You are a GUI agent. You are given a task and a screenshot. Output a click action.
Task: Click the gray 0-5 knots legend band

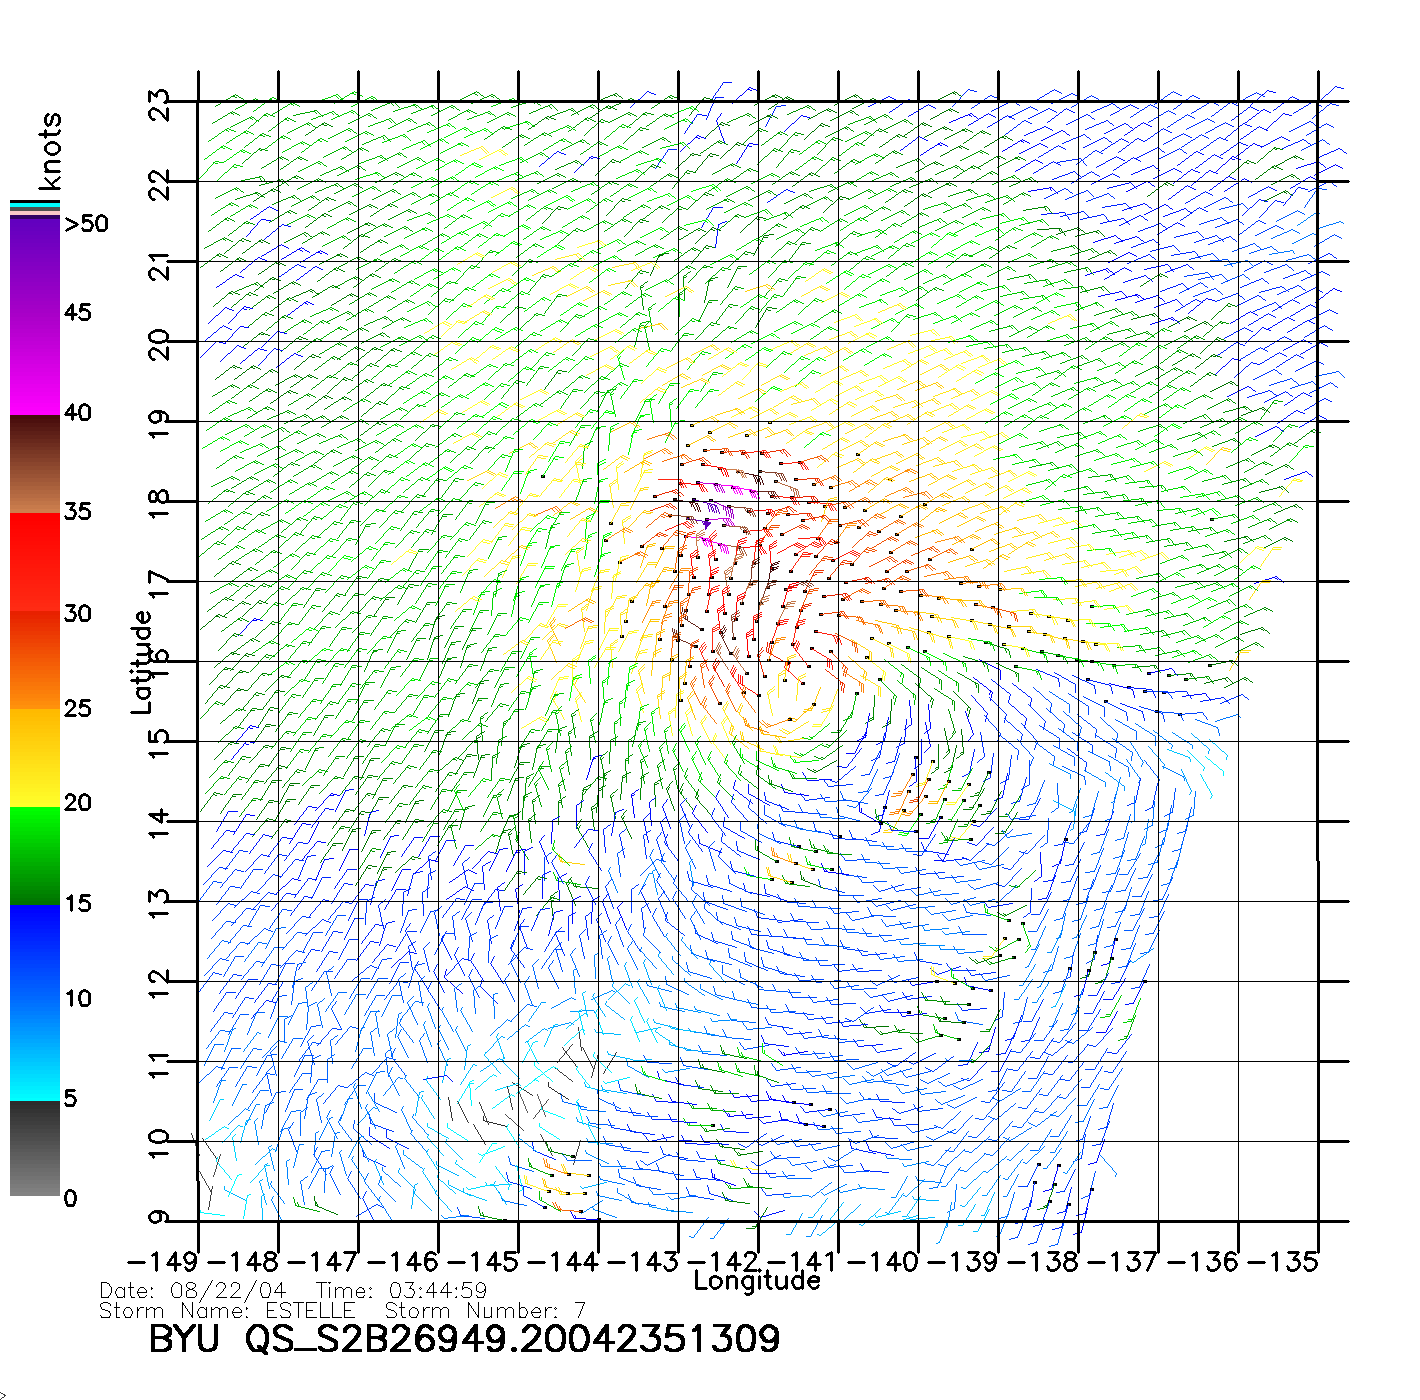point(35,1148)
